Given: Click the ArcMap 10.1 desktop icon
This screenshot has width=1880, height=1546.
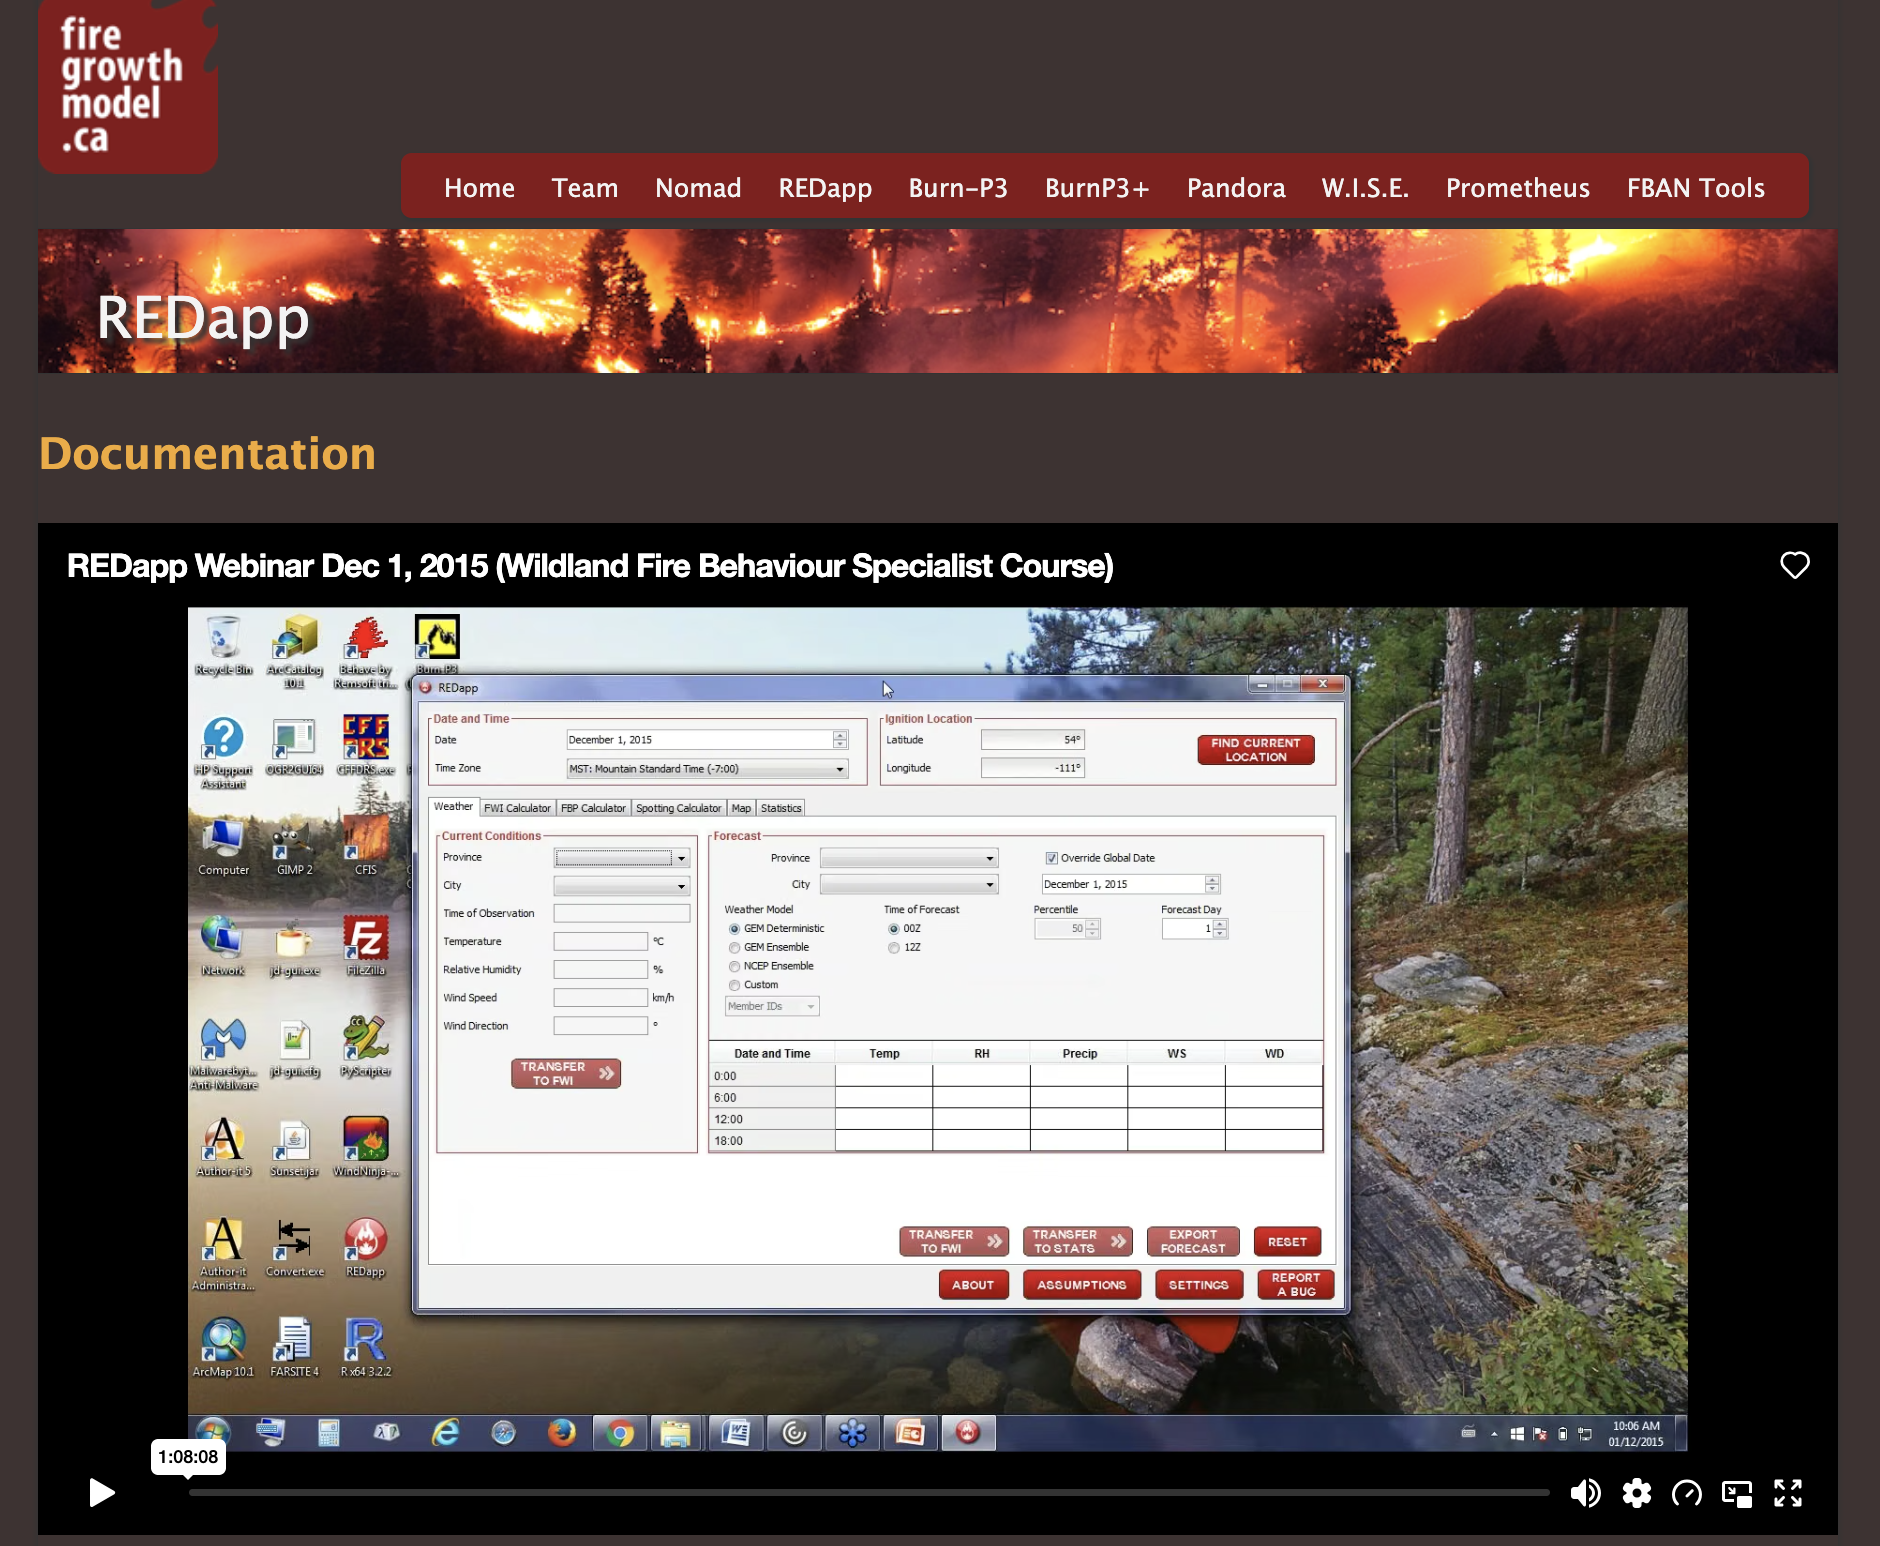Looking at the screenshot, I should coord(223,1347).
